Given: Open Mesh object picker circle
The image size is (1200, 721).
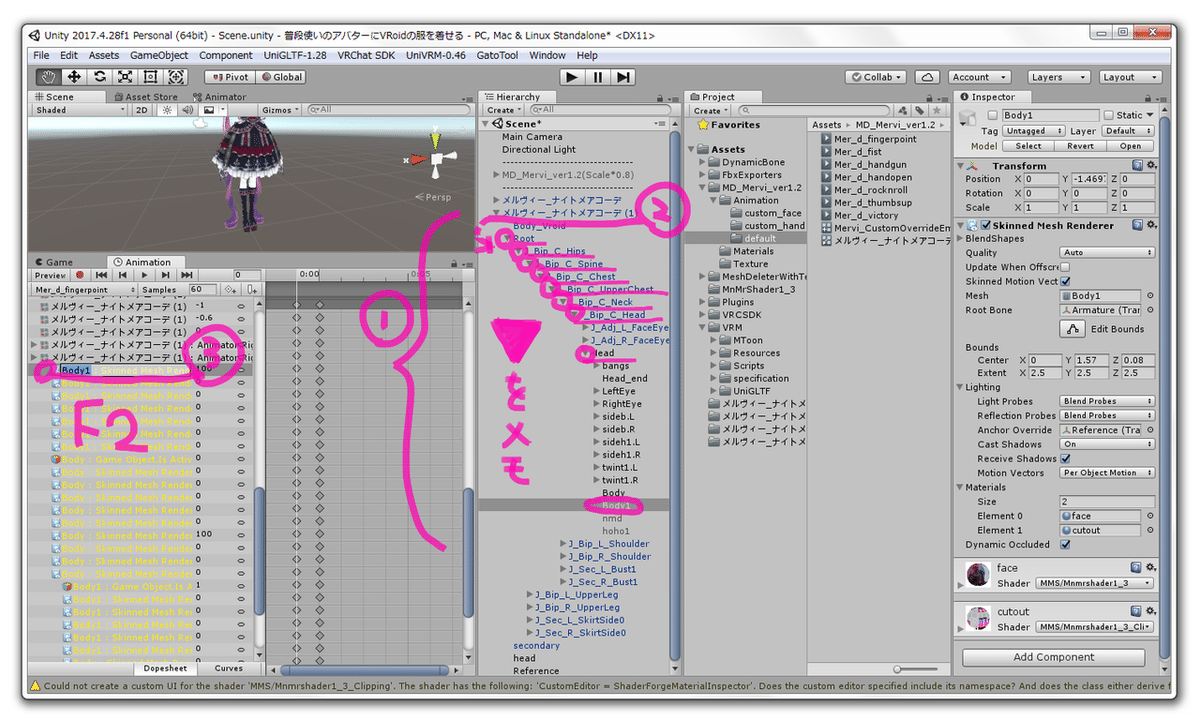Looking at the screenshot, I should click(1150, 296).
